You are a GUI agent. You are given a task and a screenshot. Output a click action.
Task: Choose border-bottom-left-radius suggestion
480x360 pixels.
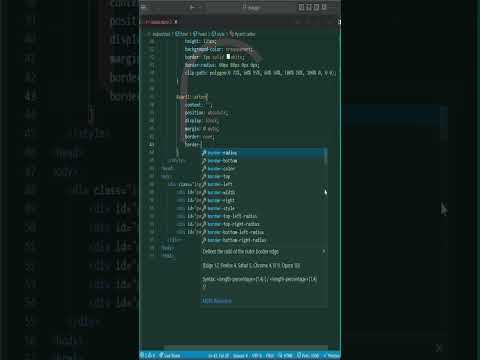(x=263, y=232)
